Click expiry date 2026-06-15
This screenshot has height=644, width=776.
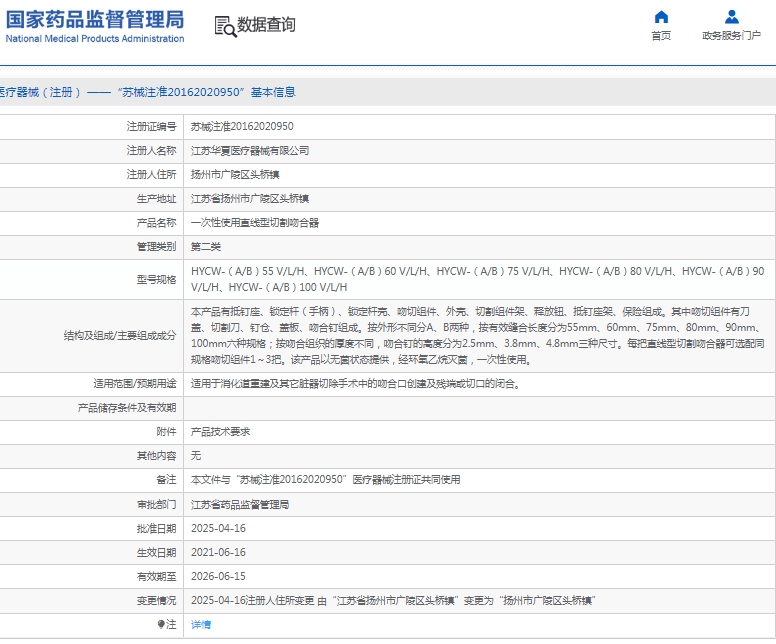[x=218, y=577]
